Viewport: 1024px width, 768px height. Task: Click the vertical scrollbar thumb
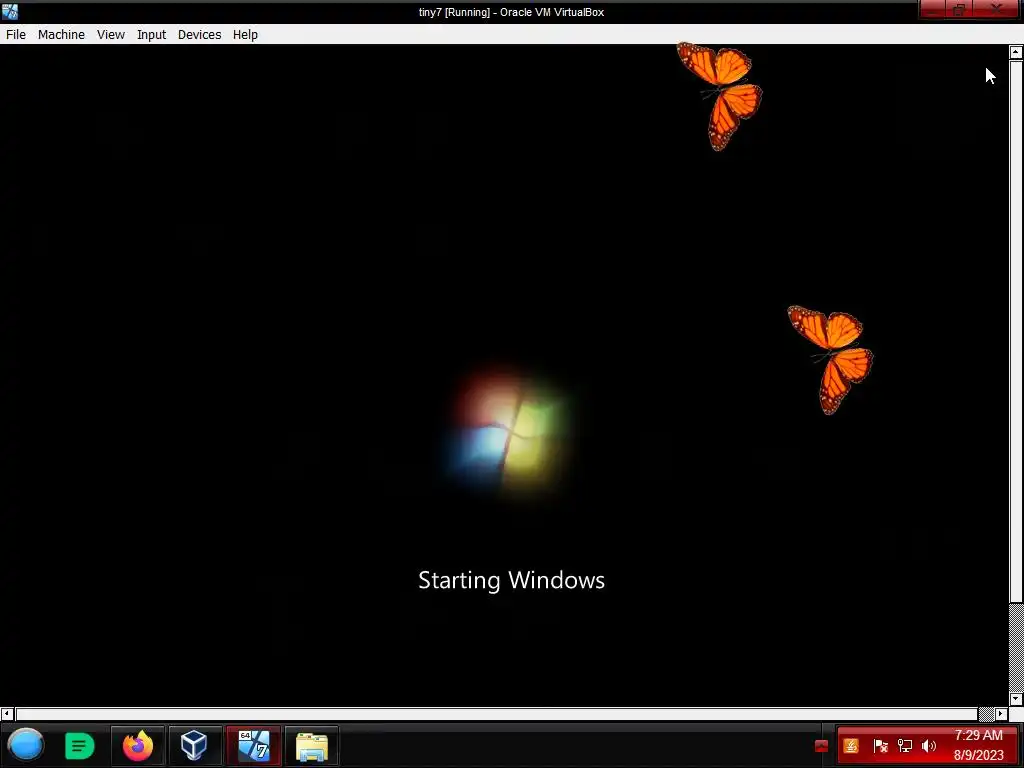point(1016,332)
